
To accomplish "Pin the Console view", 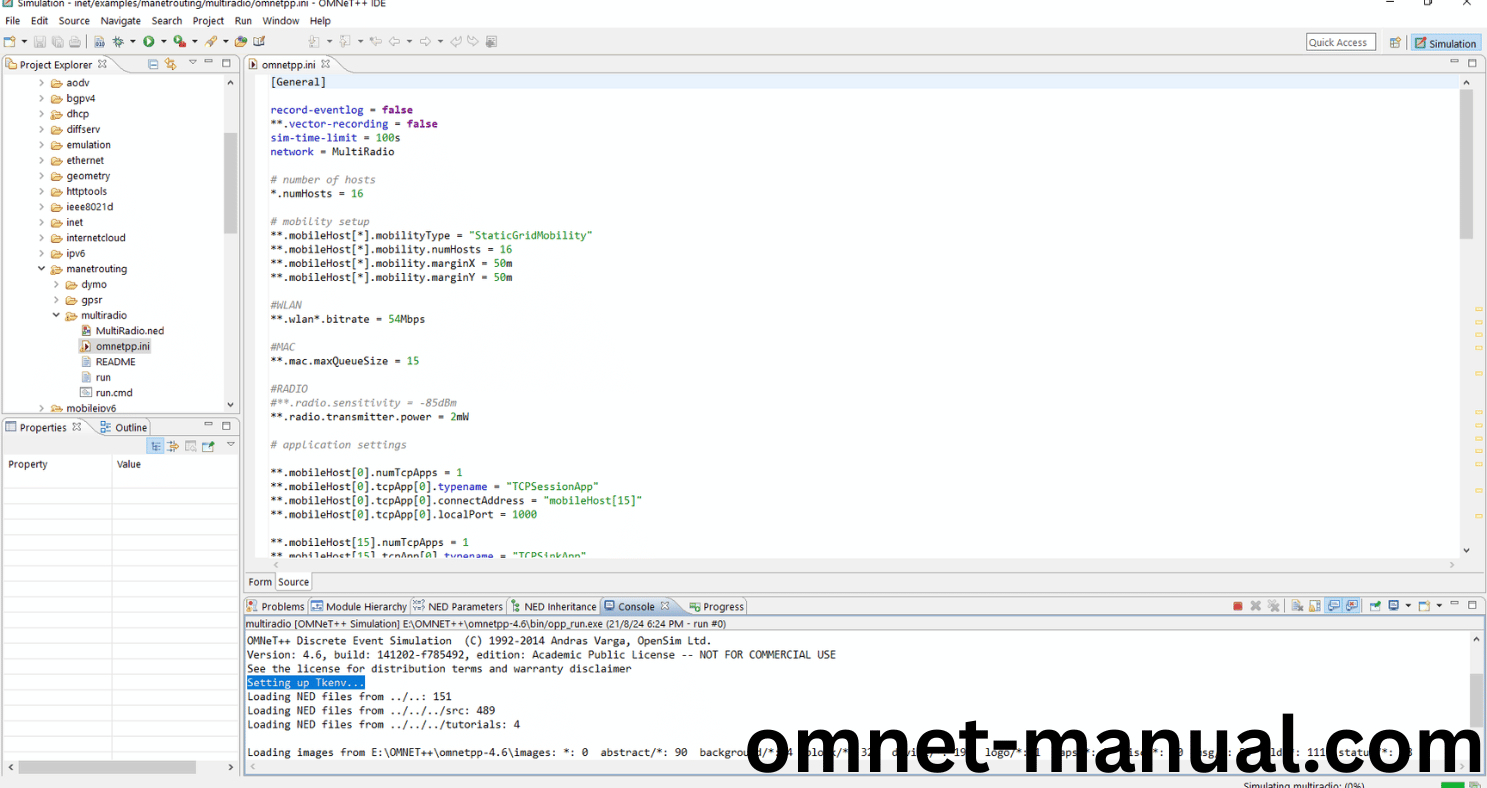I will 1375,606.
